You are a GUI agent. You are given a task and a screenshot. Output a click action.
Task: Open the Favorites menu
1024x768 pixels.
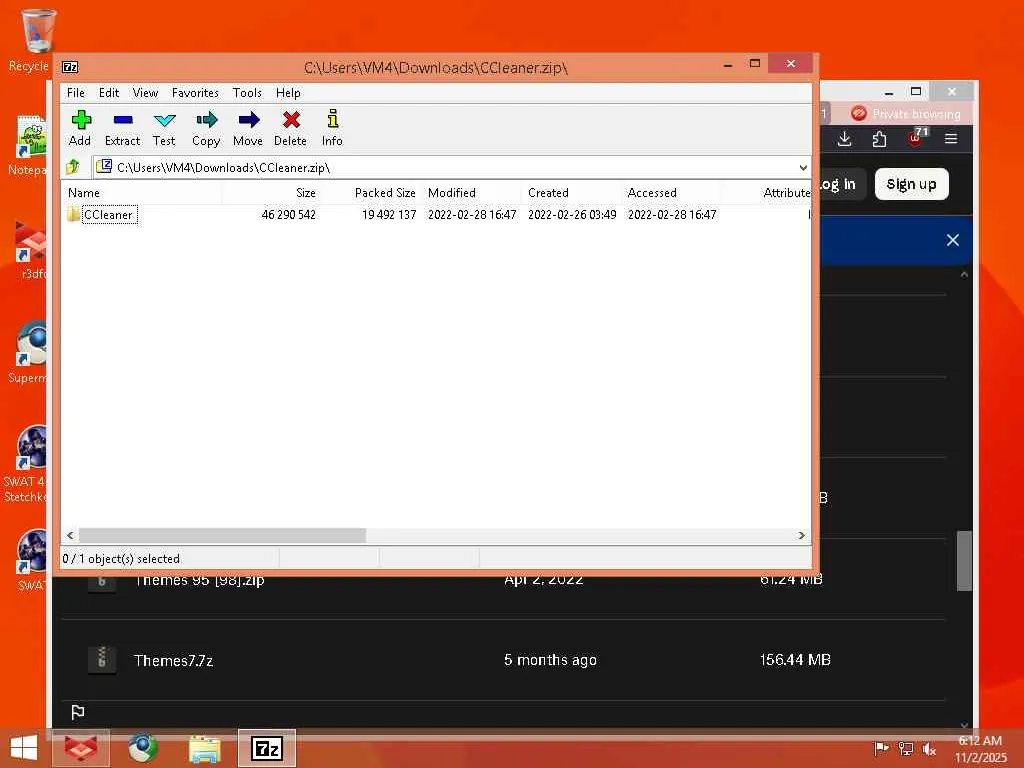pos(195,93)
